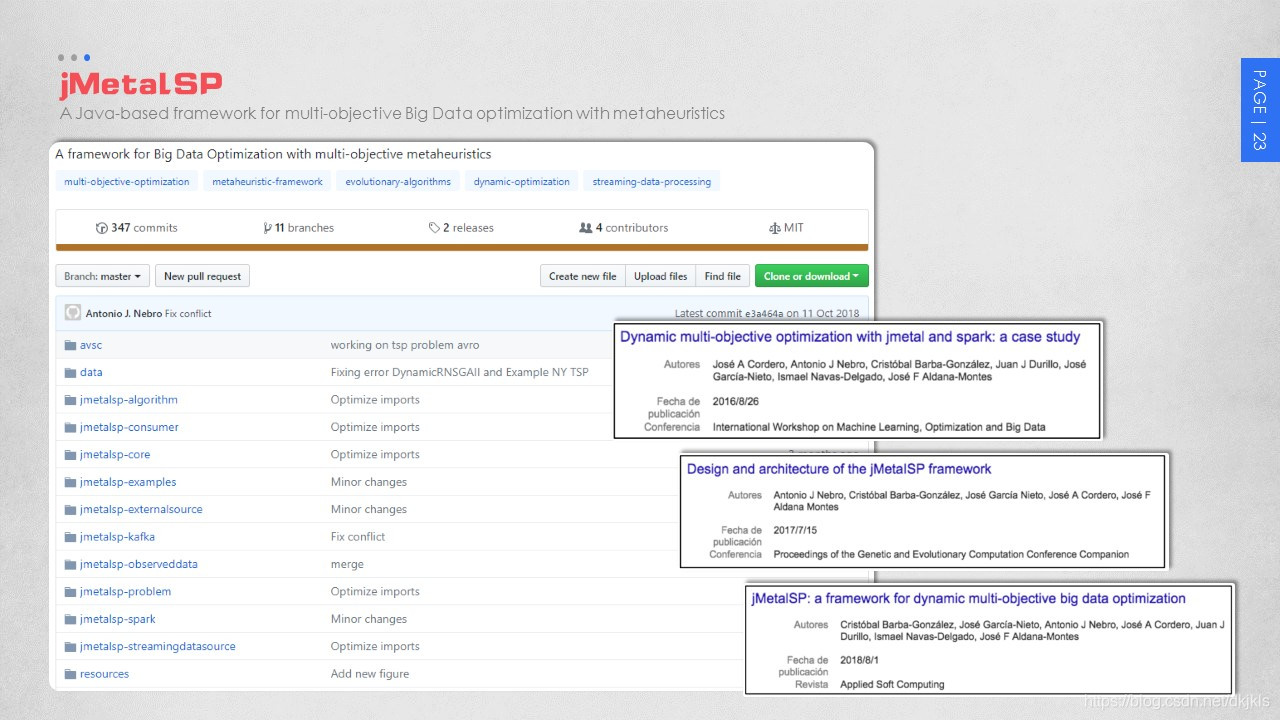Click the jmetalsp-examples folder icon
Screen dimensions: 1280x720
pyautogui.click(x=70, y=482)
